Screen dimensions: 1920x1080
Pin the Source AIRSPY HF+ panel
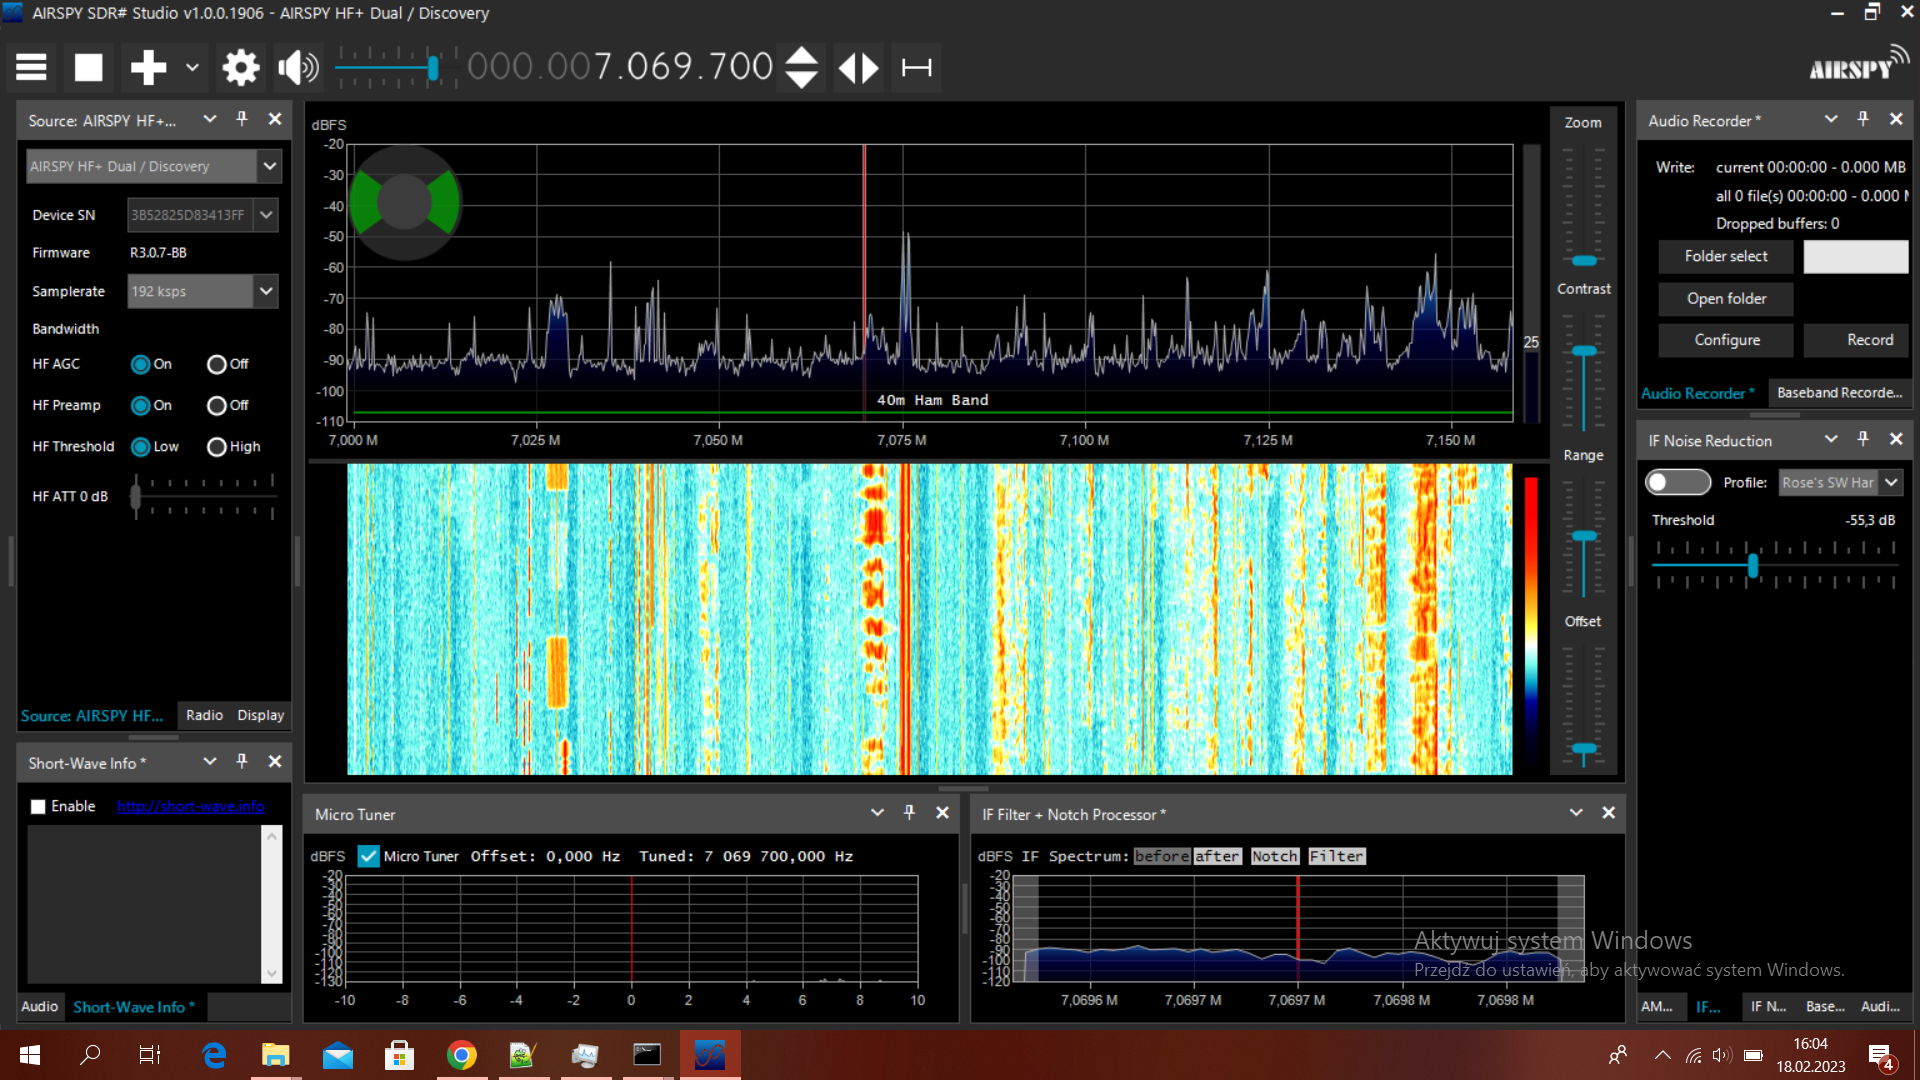tap(242, 119)
